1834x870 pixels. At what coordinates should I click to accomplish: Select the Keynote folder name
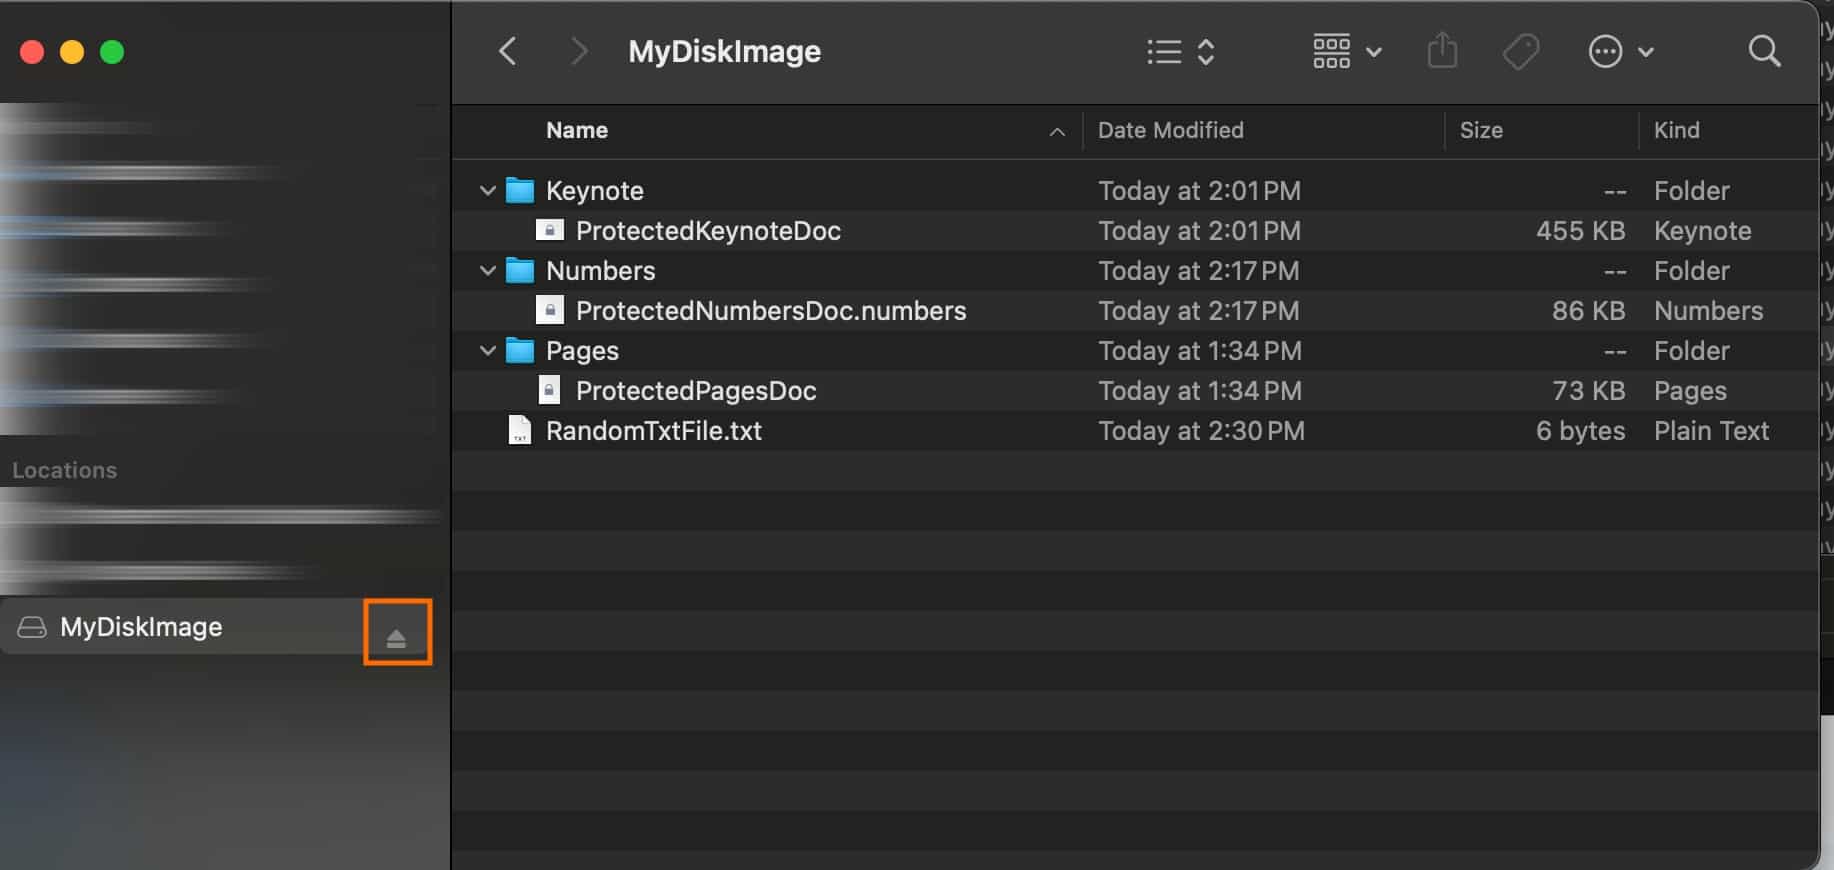(x=595, y=191)
